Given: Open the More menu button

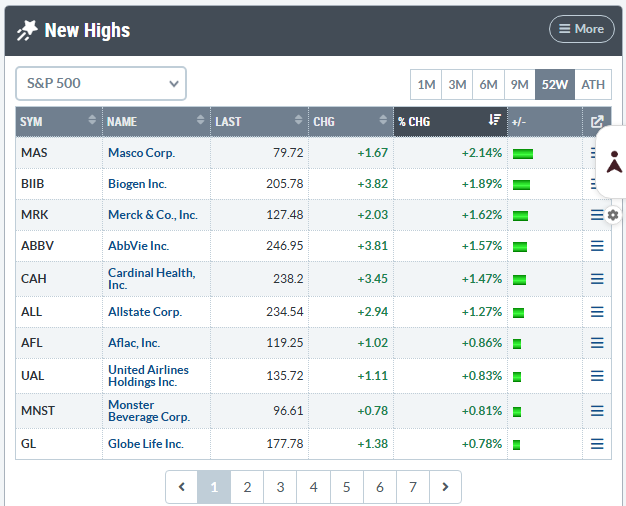Looking at the screenshot, I should coord(582,29).
